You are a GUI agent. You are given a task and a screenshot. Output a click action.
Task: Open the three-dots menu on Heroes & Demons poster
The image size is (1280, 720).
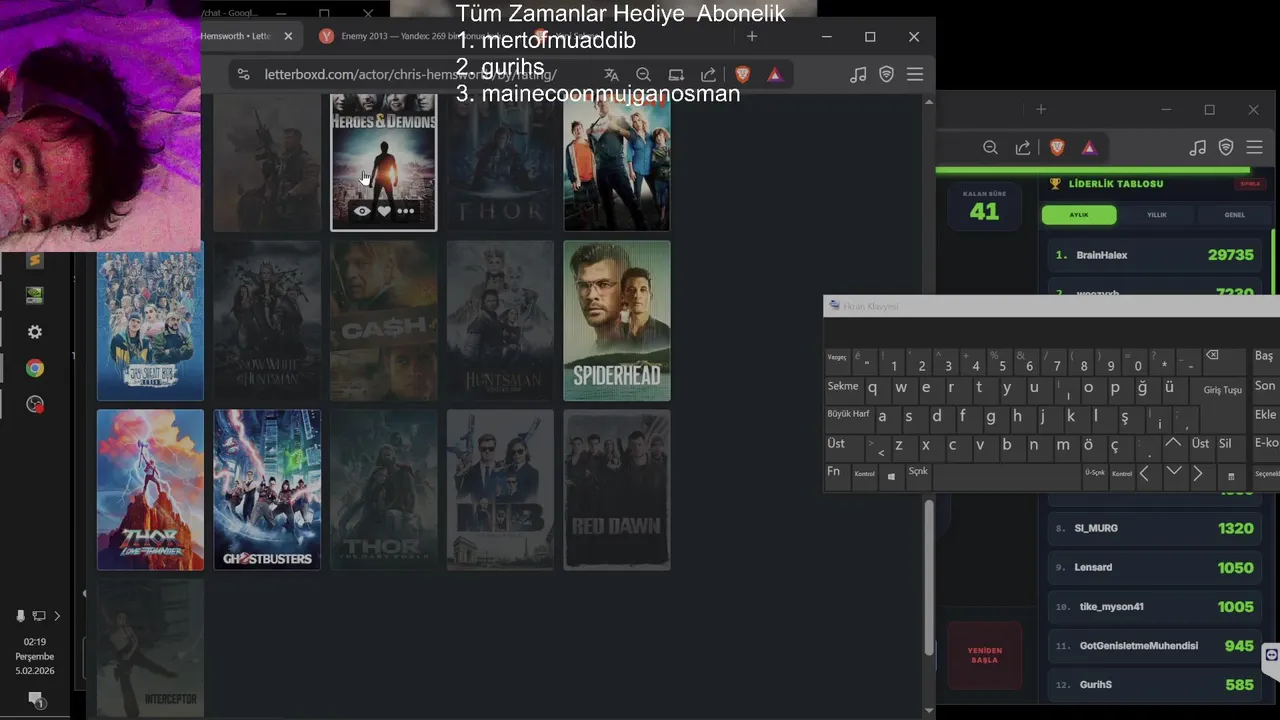click(406, 211)
